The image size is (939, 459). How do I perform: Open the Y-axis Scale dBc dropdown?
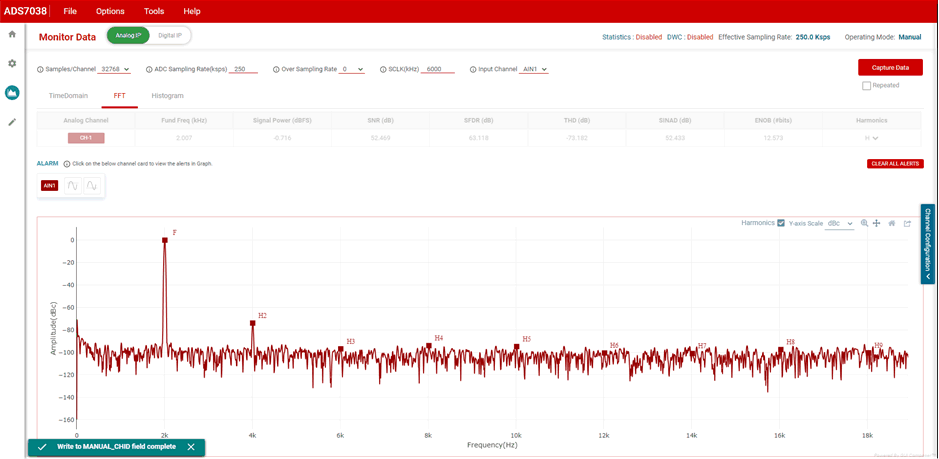click(840, 223)
